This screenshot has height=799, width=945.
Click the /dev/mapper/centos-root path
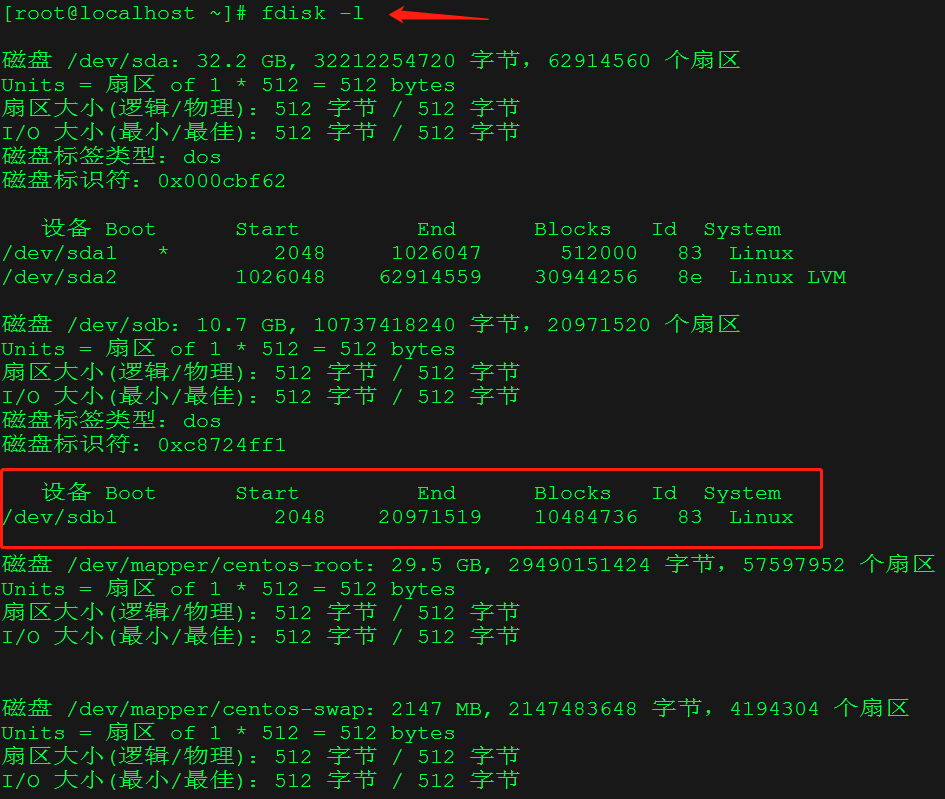[x=216, y=565]
